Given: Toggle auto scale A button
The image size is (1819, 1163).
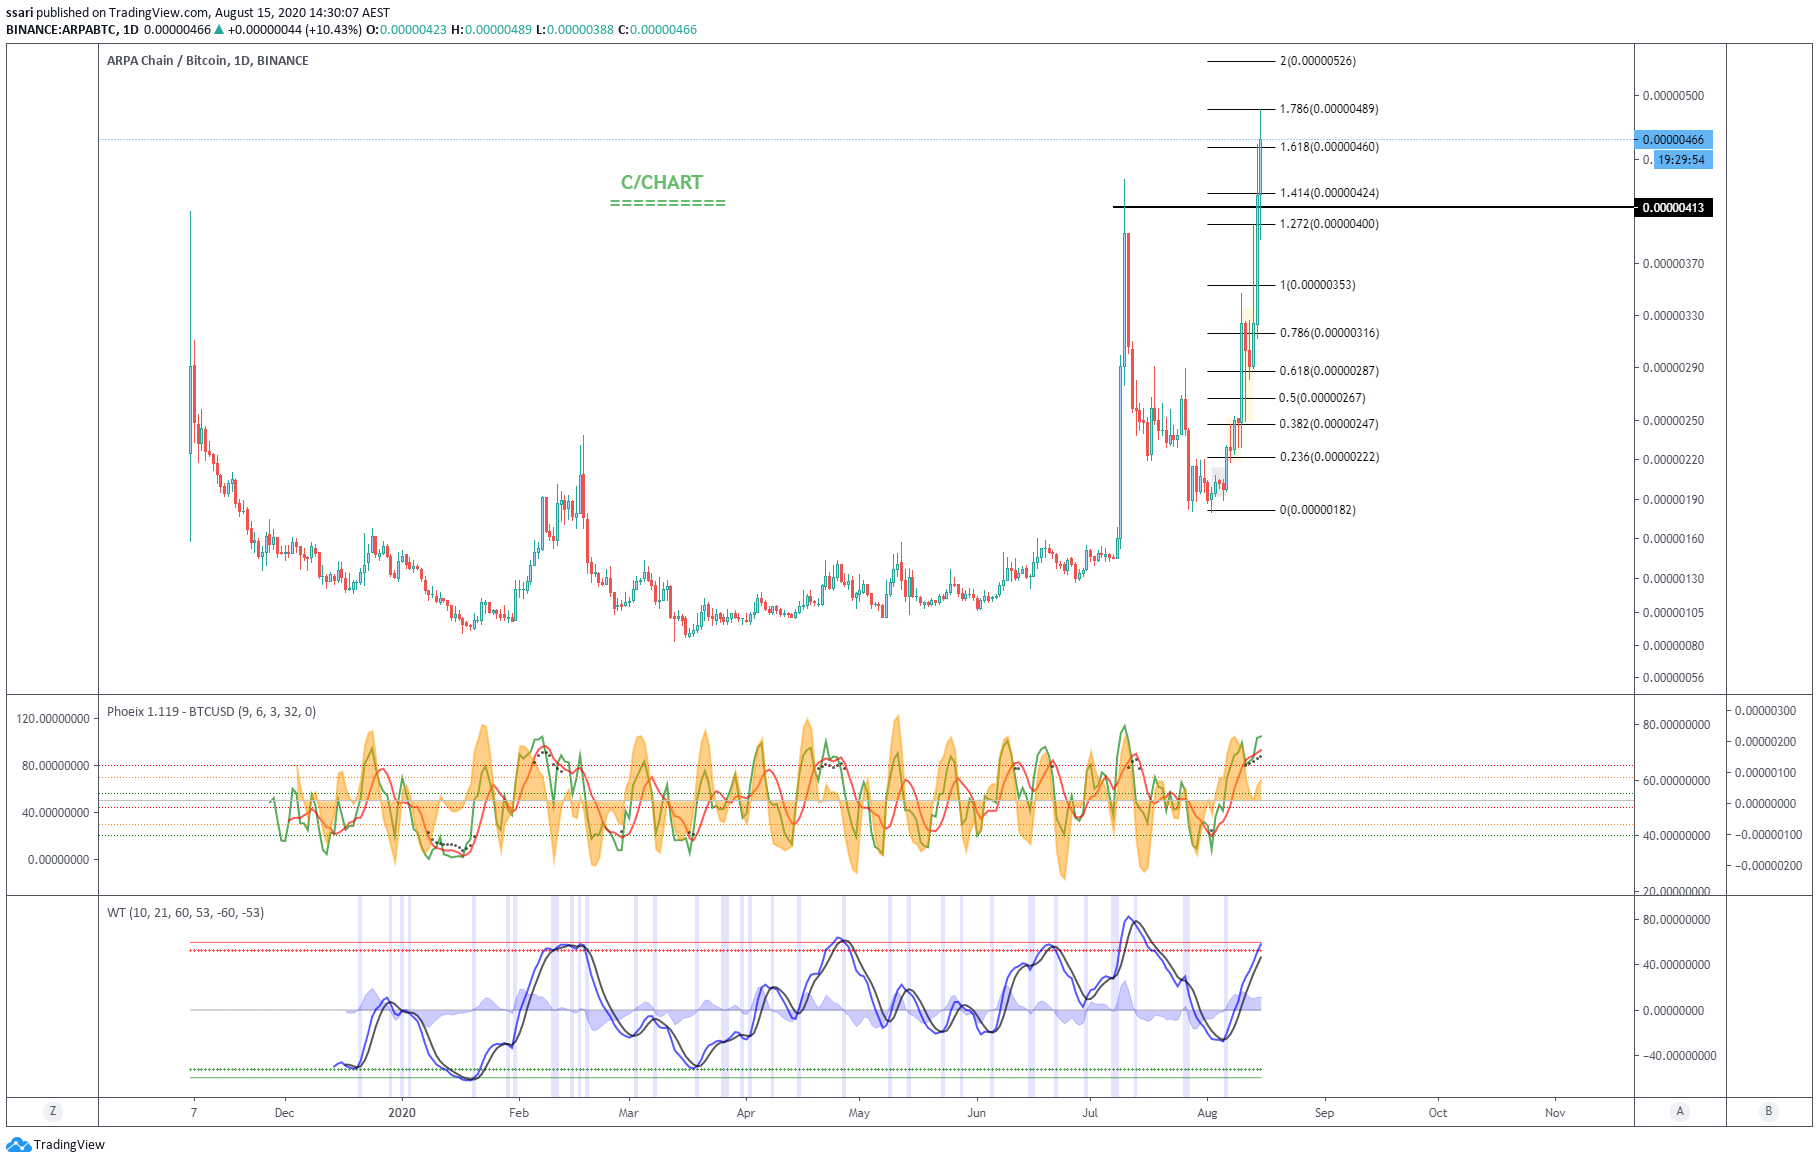Looking at the screenshot, I should 1680,1111.
